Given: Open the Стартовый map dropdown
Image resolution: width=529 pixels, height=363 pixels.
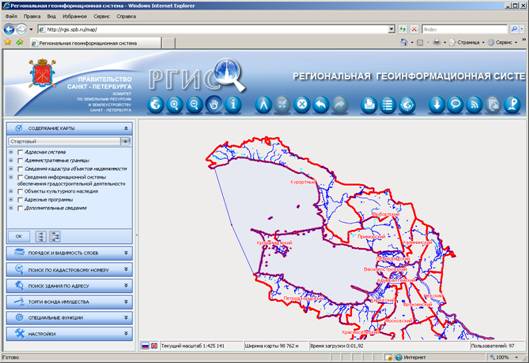Looking at the screenshot, I should click(125, 141).
